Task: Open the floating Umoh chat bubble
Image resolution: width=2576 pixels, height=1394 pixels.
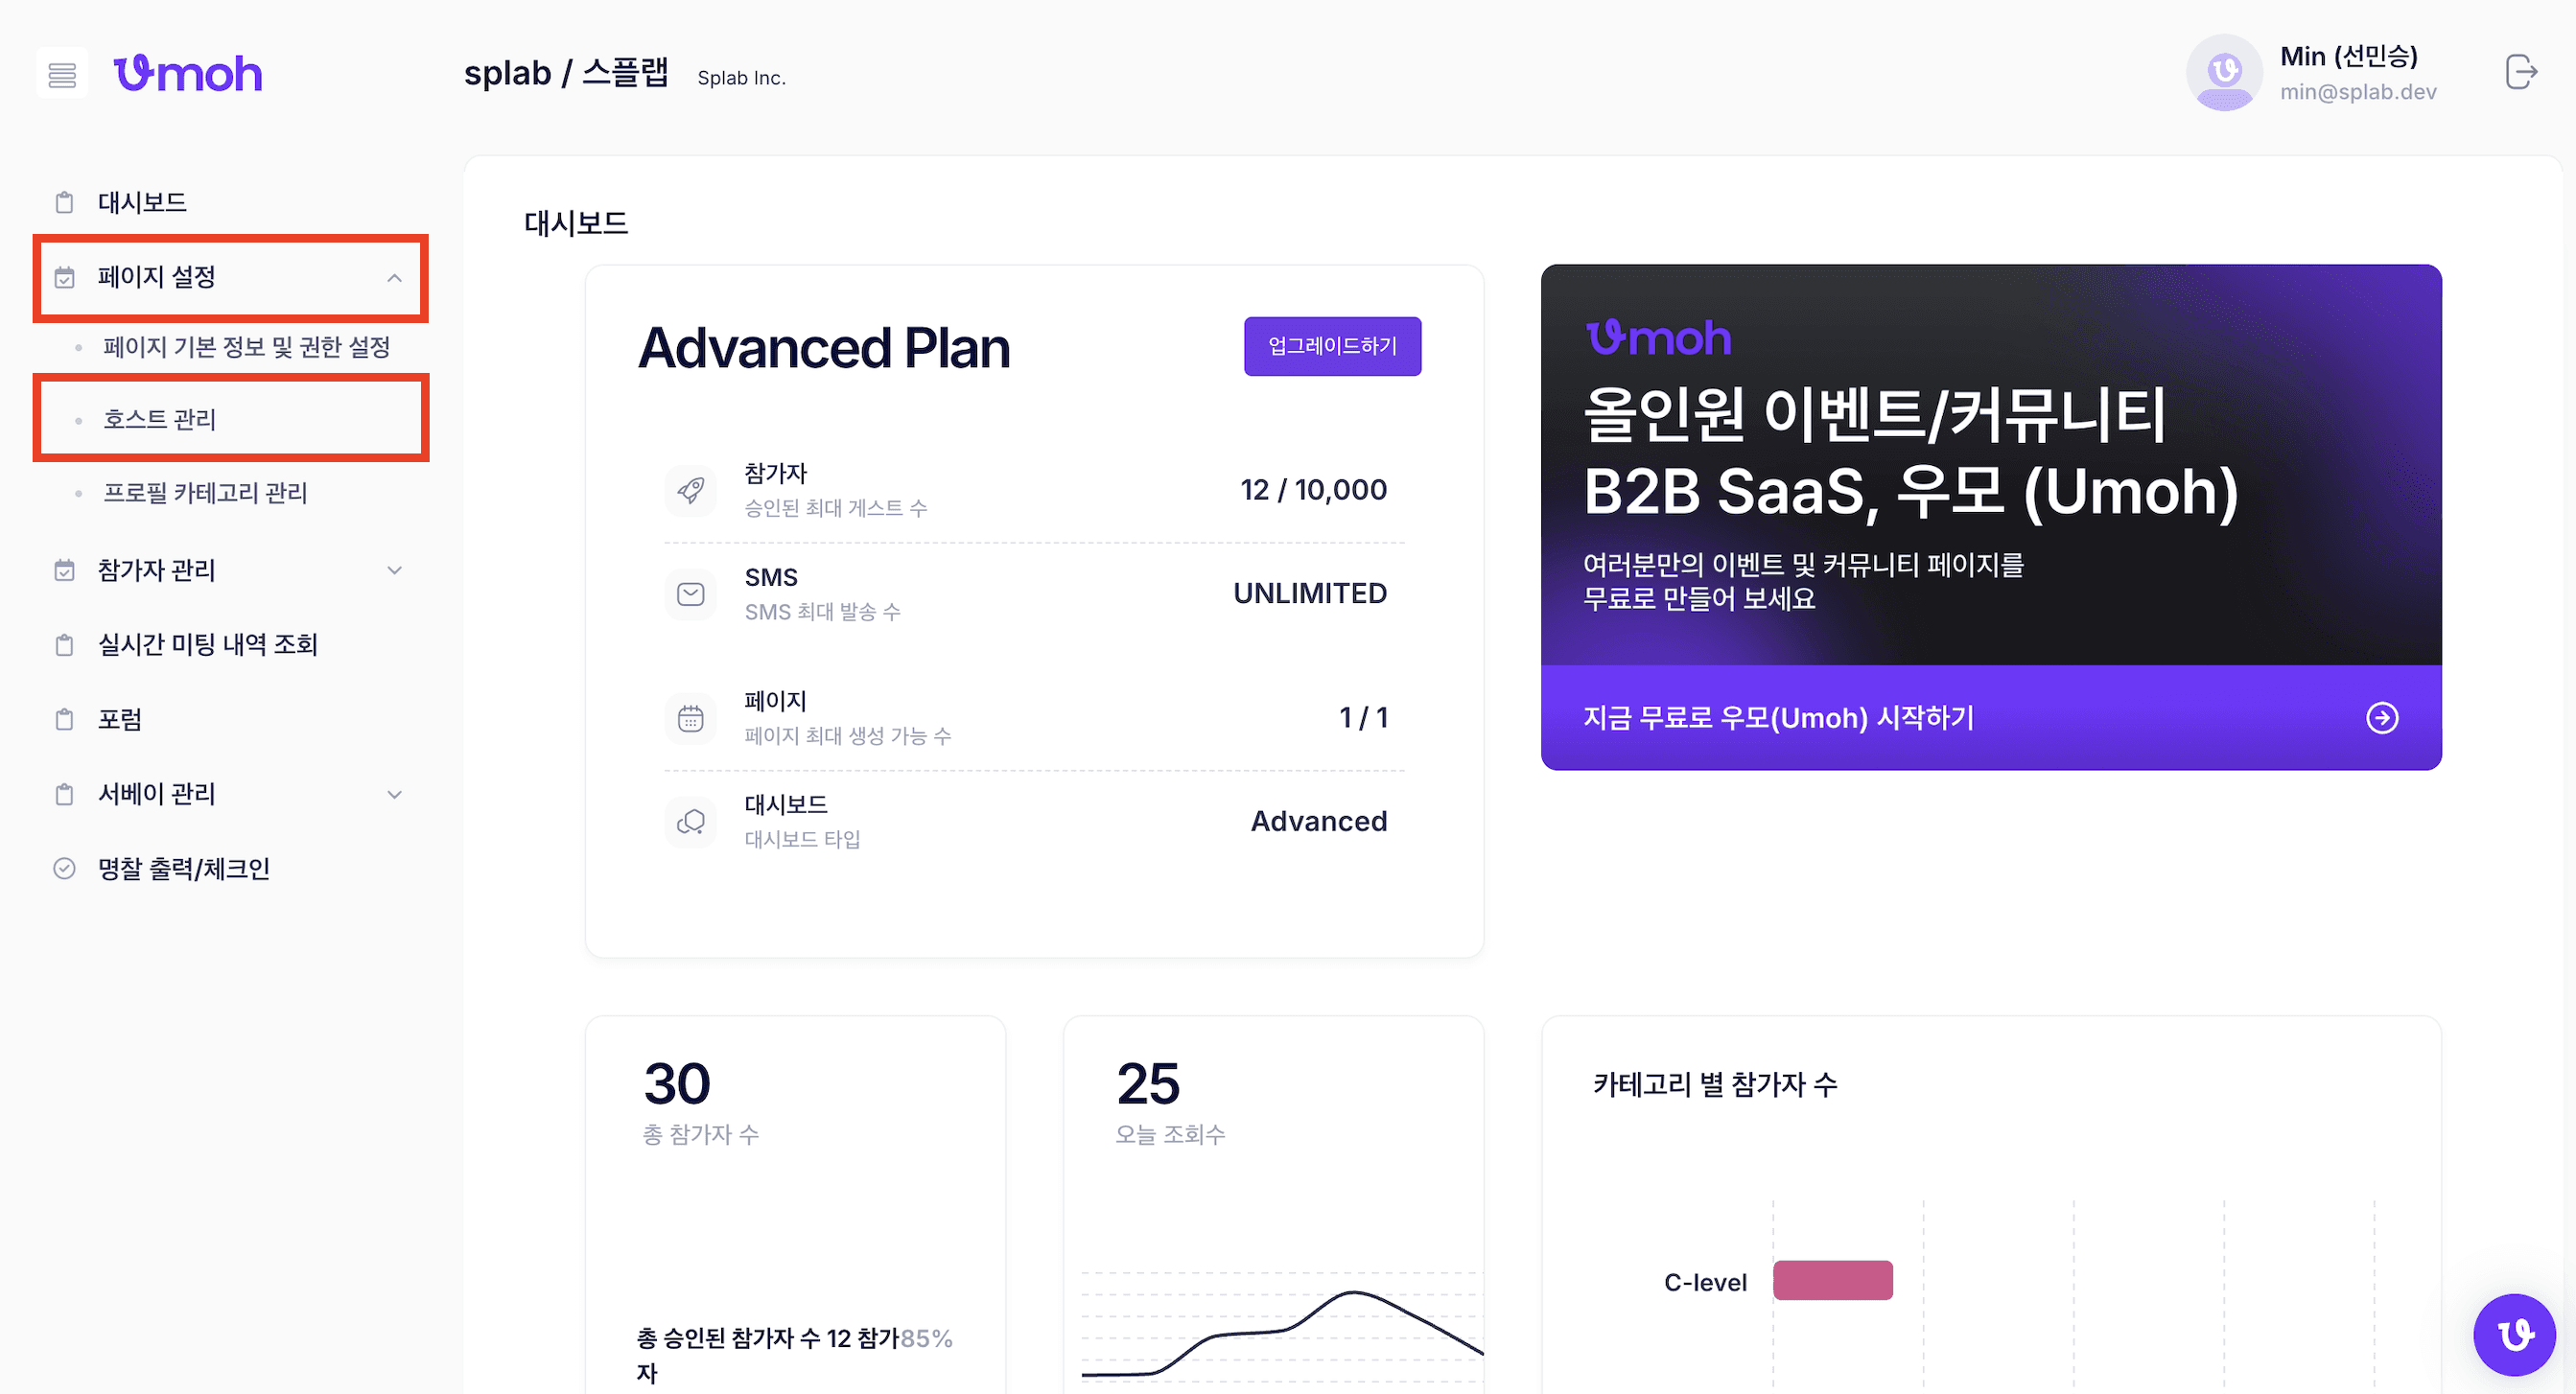Action: (x=2513, y=1334)
